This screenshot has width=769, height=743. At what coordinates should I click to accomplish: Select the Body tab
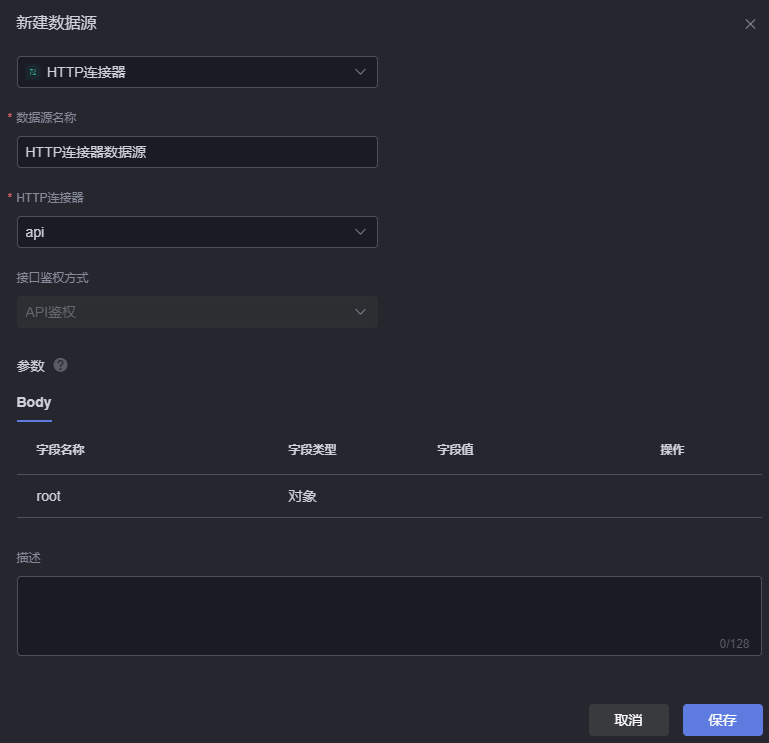(x=34, y=403)
